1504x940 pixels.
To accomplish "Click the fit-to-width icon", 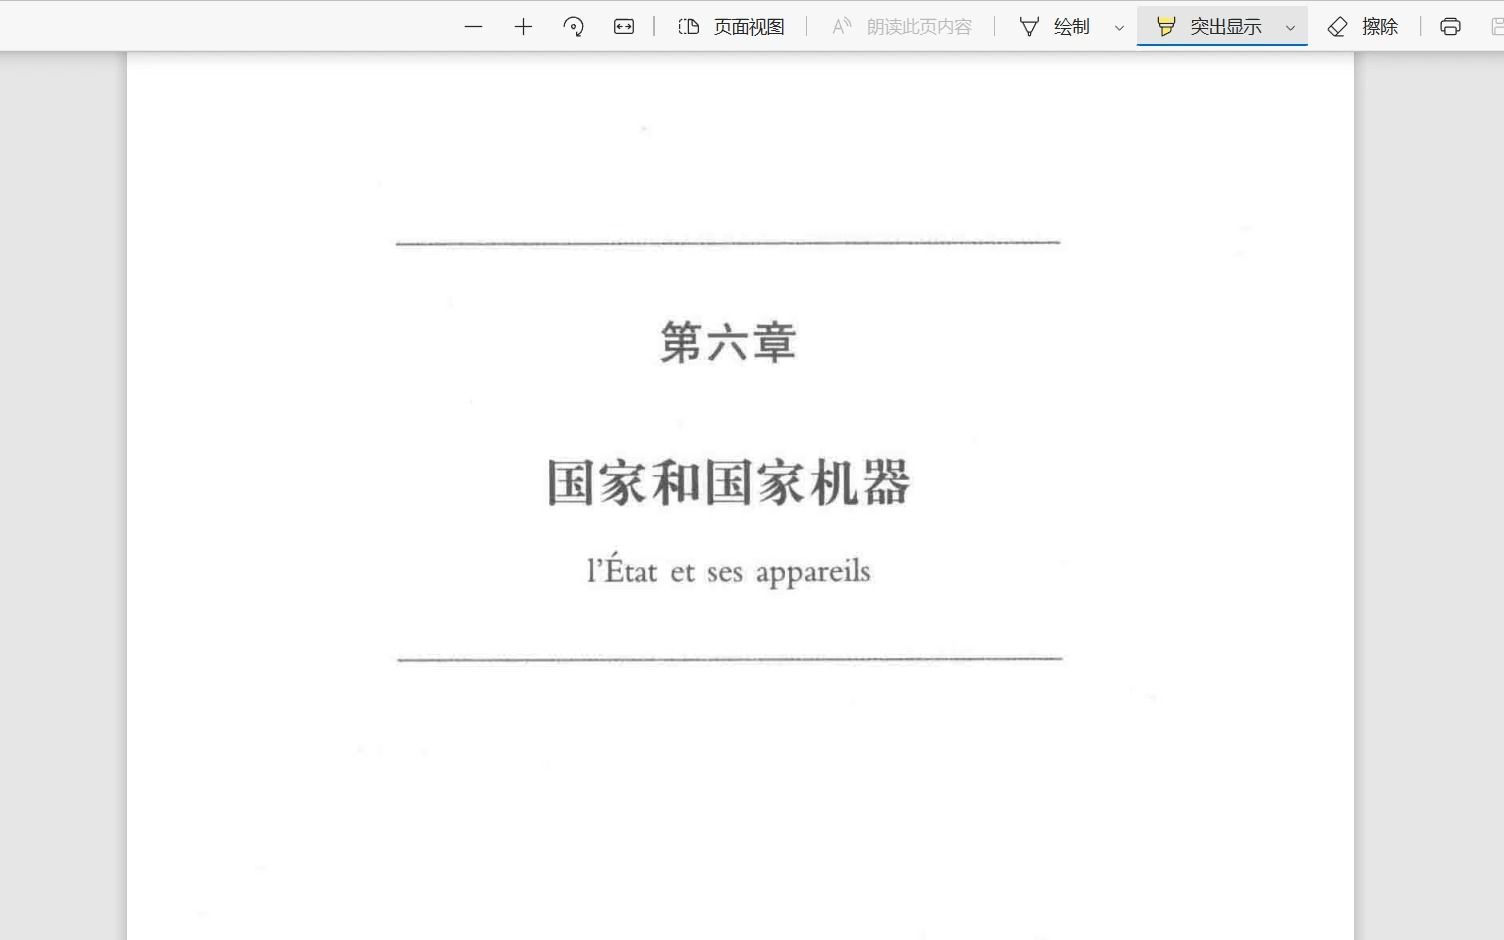I will point(624,27).
